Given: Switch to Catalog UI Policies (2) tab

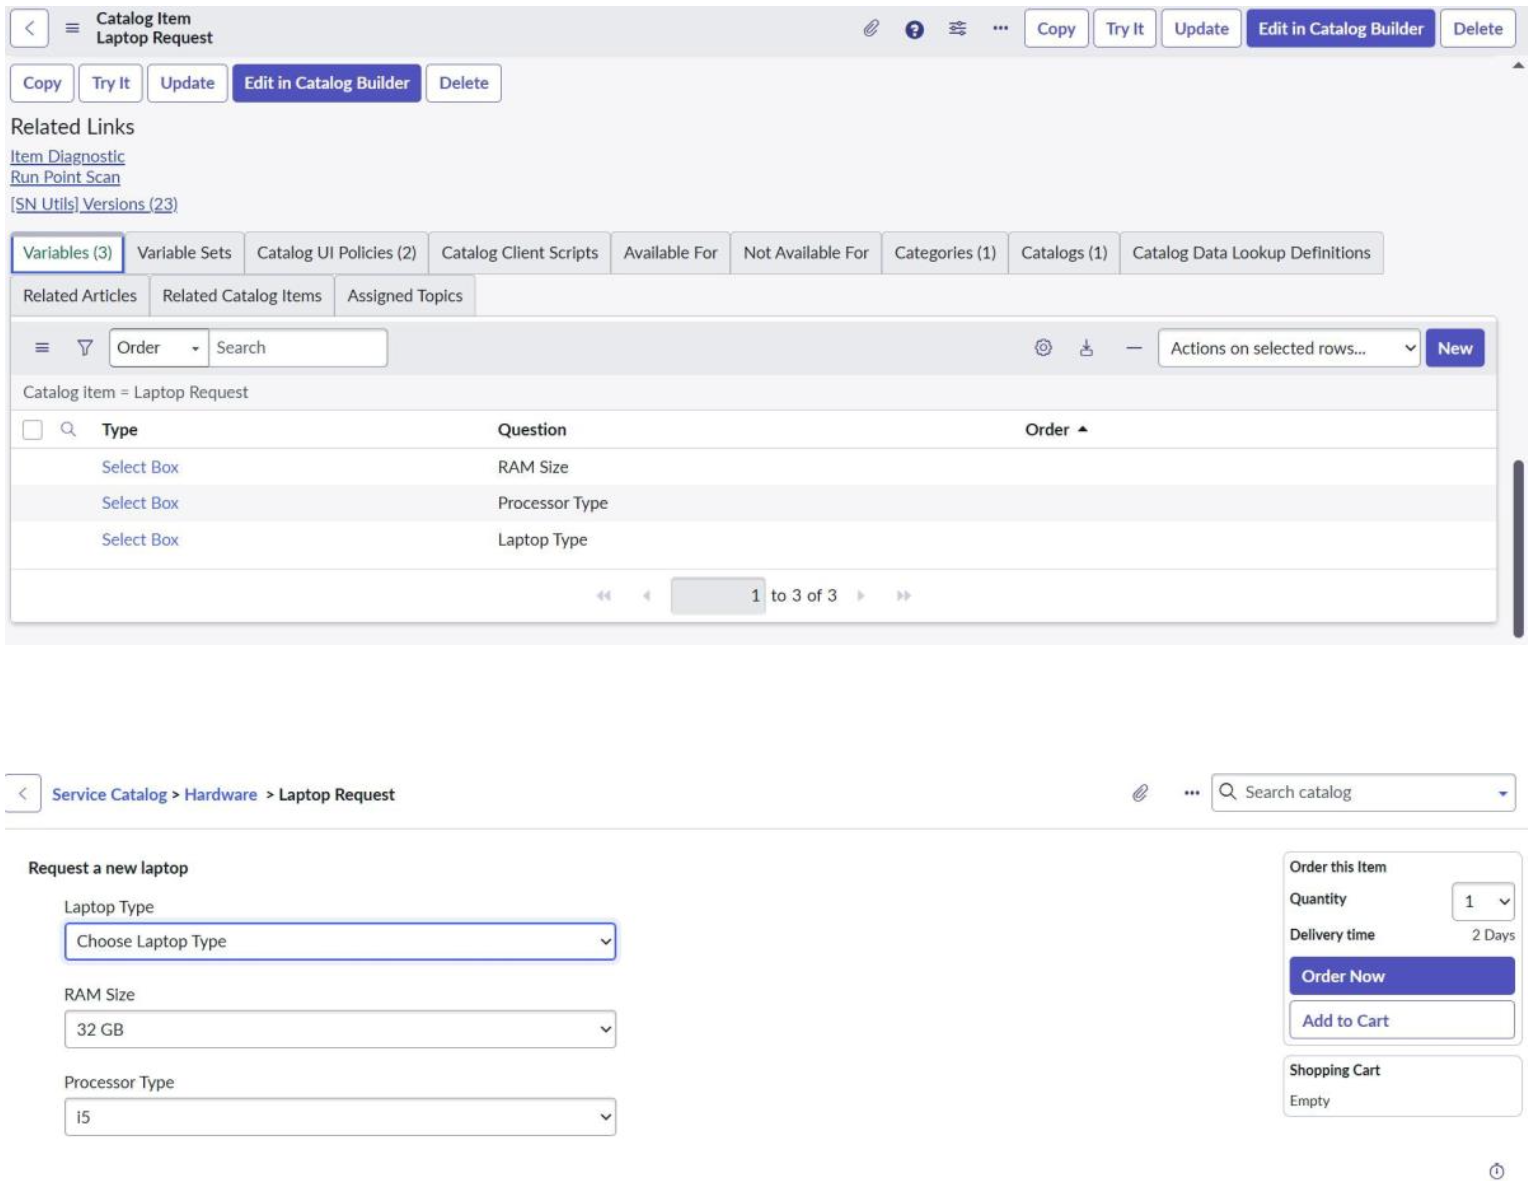Looking at the screenshot, I should (x=336, y=253).
